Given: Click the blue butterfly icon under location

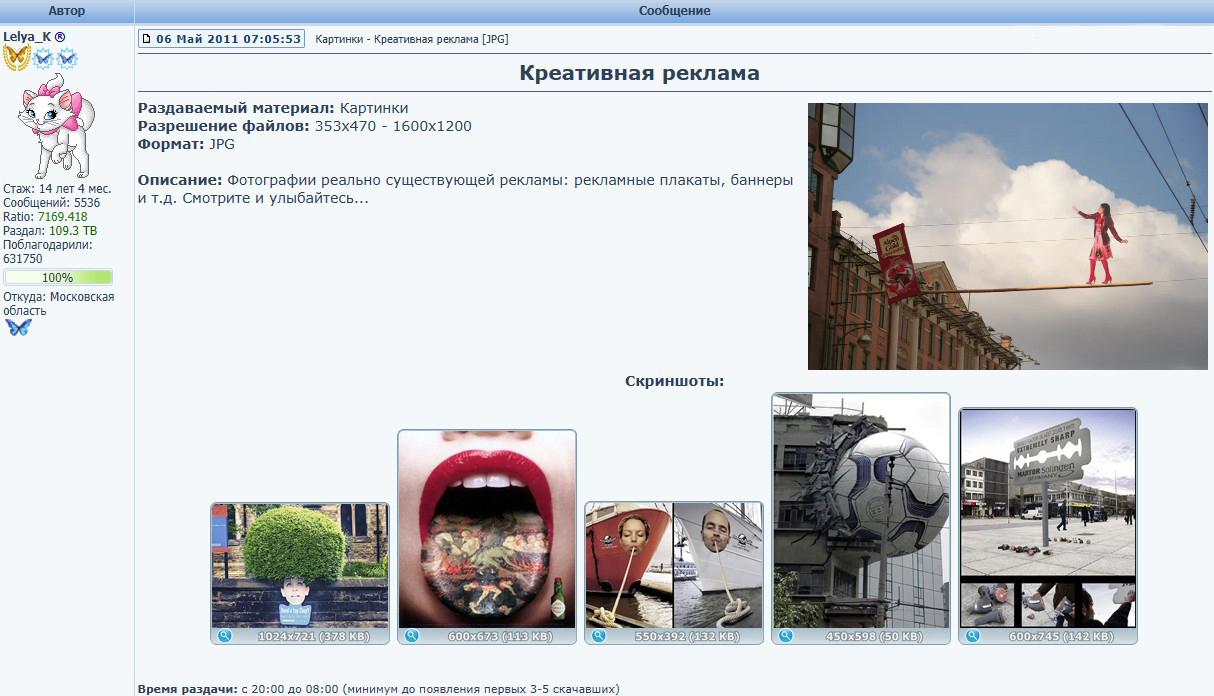Looking at the screenshot, I should click(18, 326).
